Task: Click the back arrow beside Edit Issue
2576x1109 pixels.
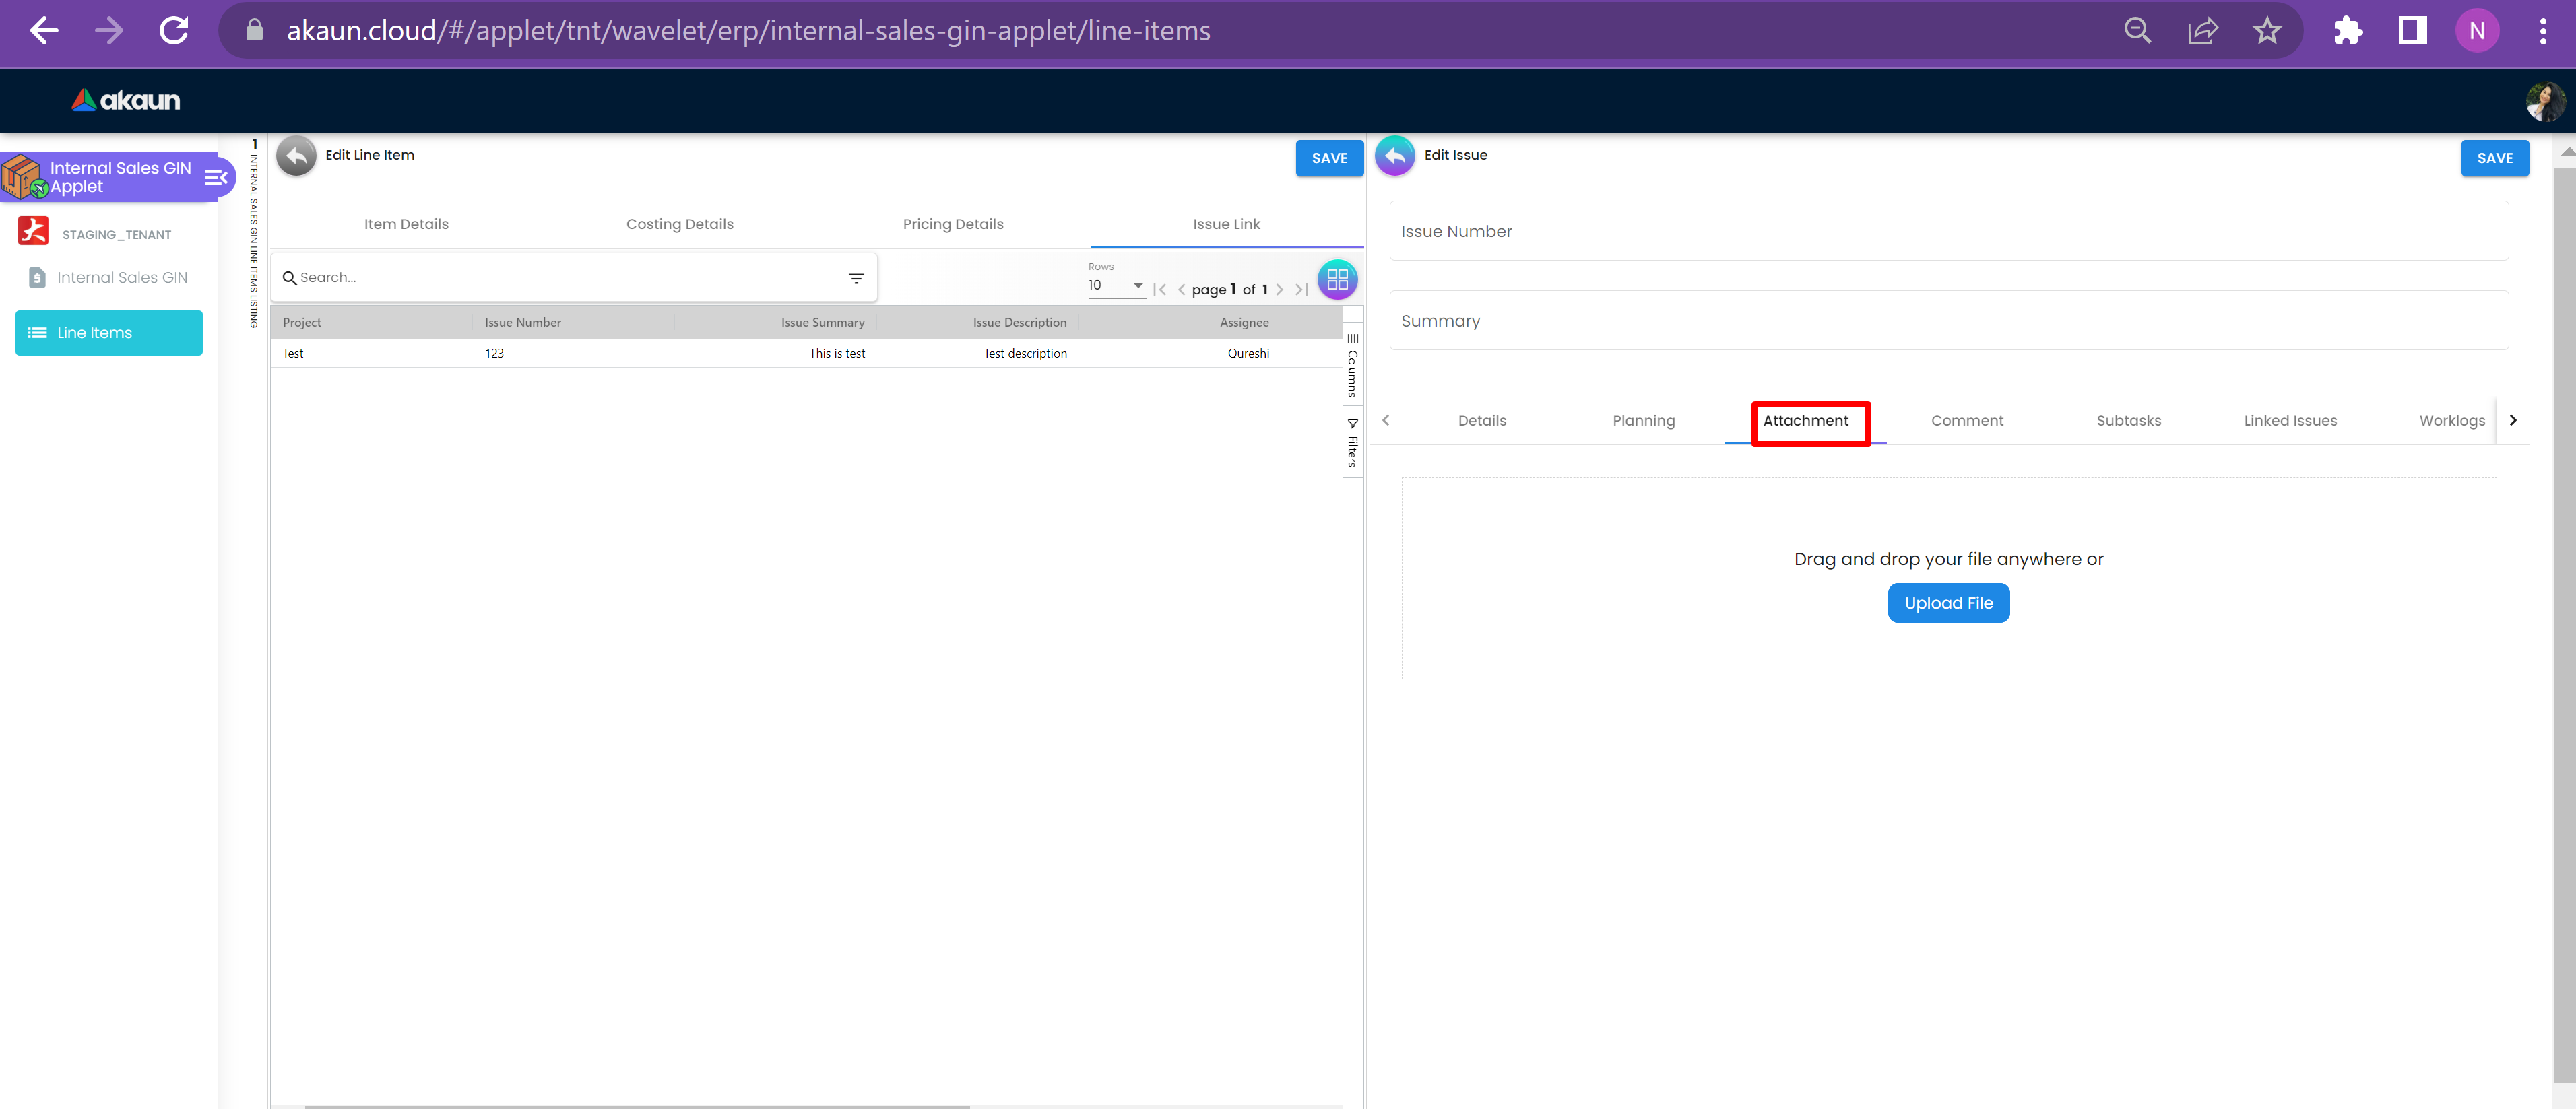Action: point(1394,156)
